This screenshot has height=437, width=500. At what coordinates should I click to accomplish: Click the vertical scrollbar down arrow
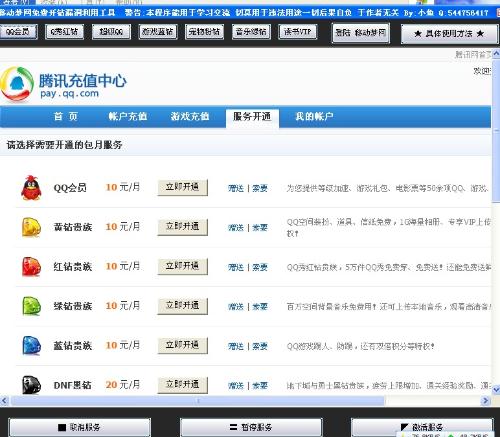(x=496, y=390)
